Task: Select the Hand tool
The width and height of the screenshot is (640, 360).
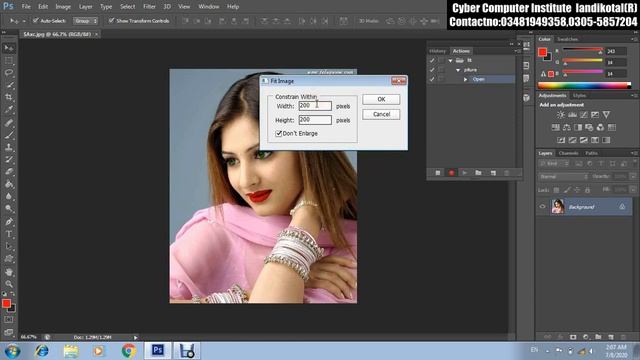Action: coord(9,271)
